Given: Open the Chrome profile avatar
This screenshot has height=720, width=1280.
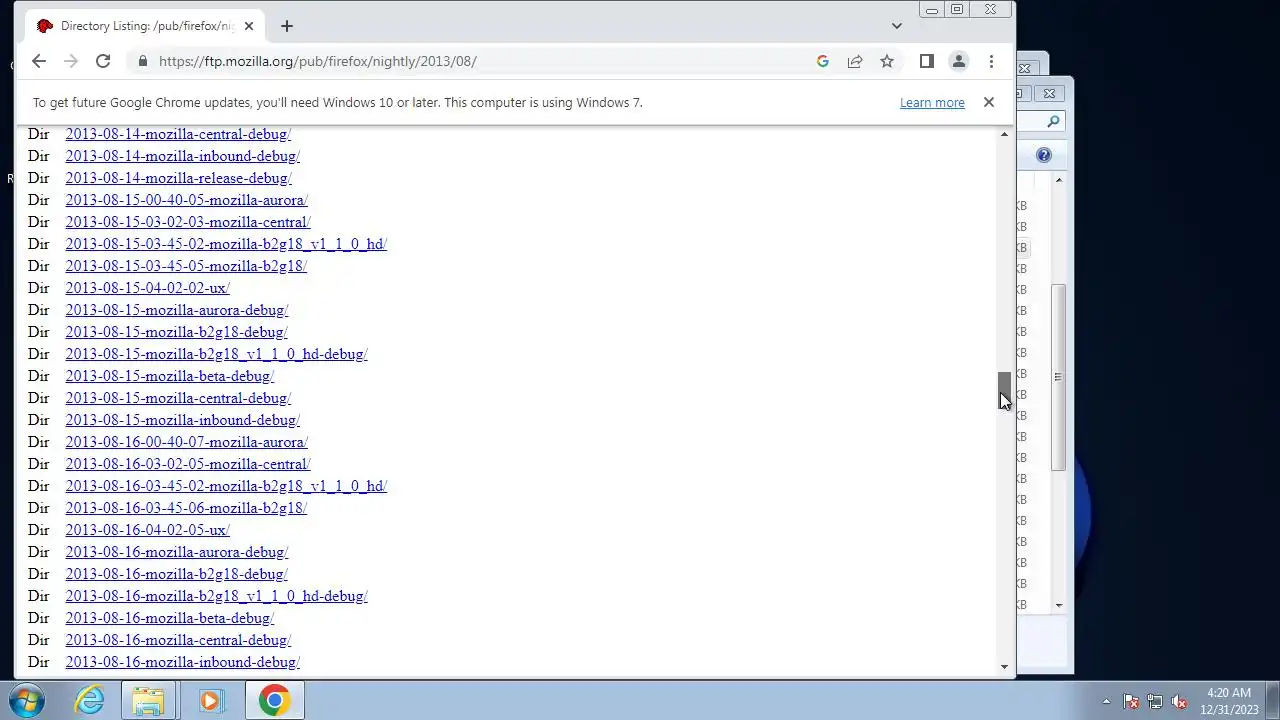Looking at the screenshot, I should (958, 61).
